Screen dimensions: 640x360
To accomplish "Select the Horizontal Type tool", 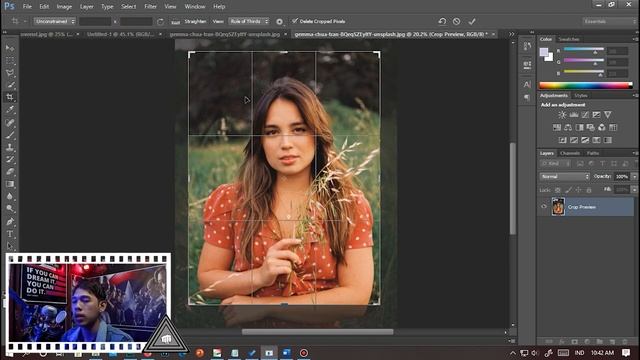I will pos(10,234).
